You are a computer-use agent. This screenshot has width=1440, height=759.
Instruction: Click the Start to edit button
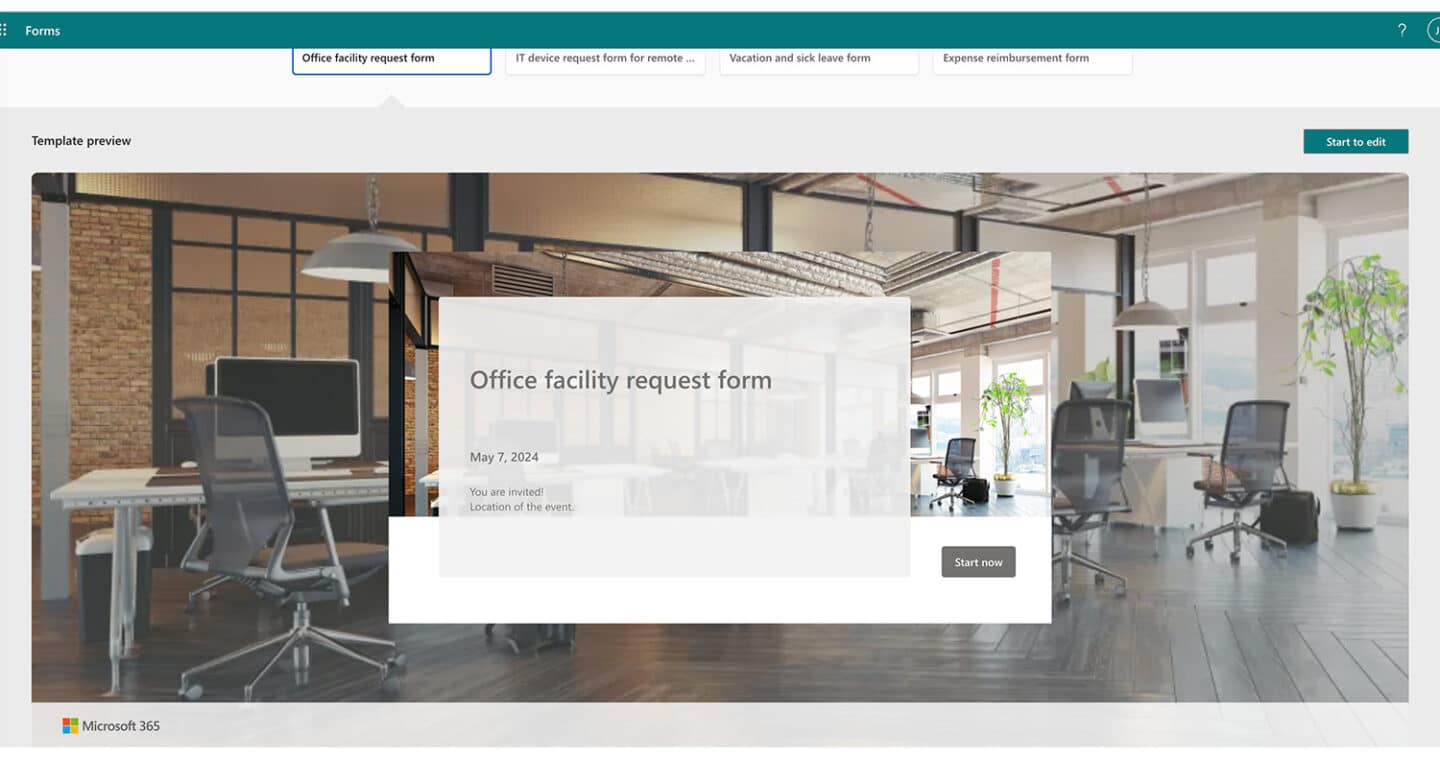tap(1355, 141)
